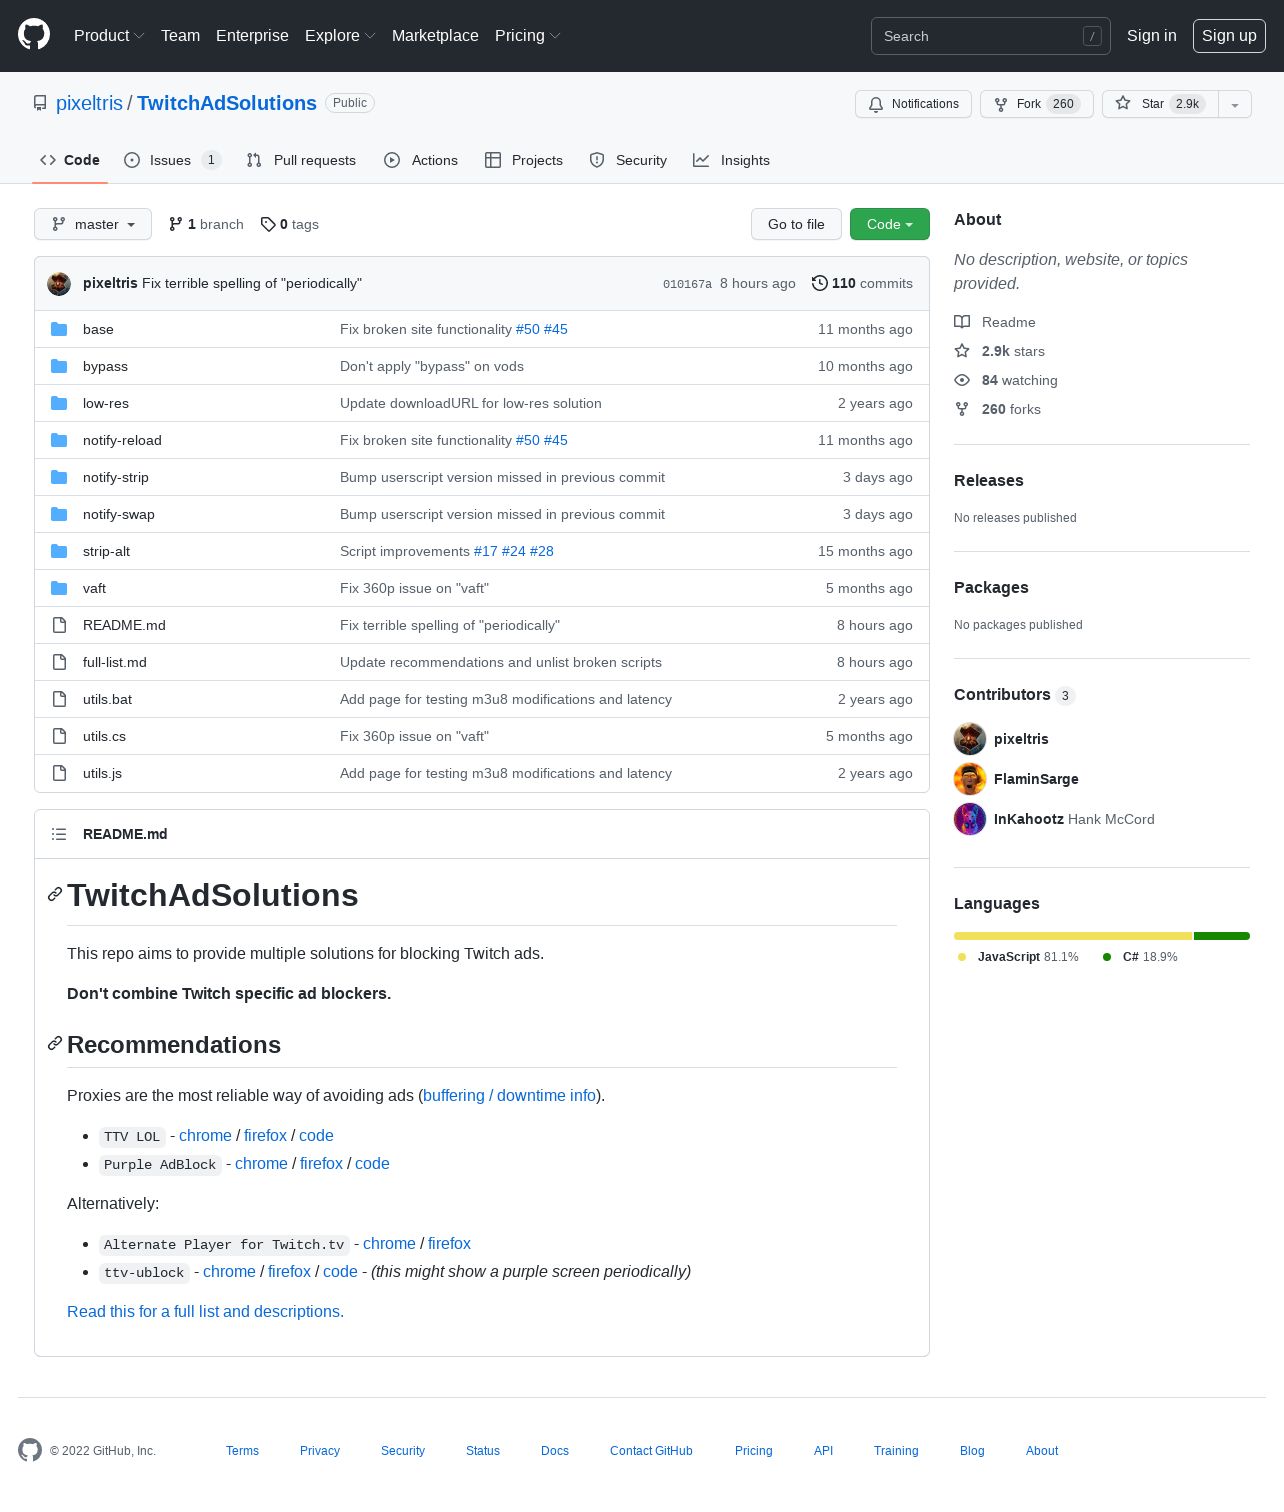Image resolution: width=1284 pixels, height=1512 pixels.
Task: Click the anchor link icon beside Recommendations heading
Action: (x=55, y=1043)
